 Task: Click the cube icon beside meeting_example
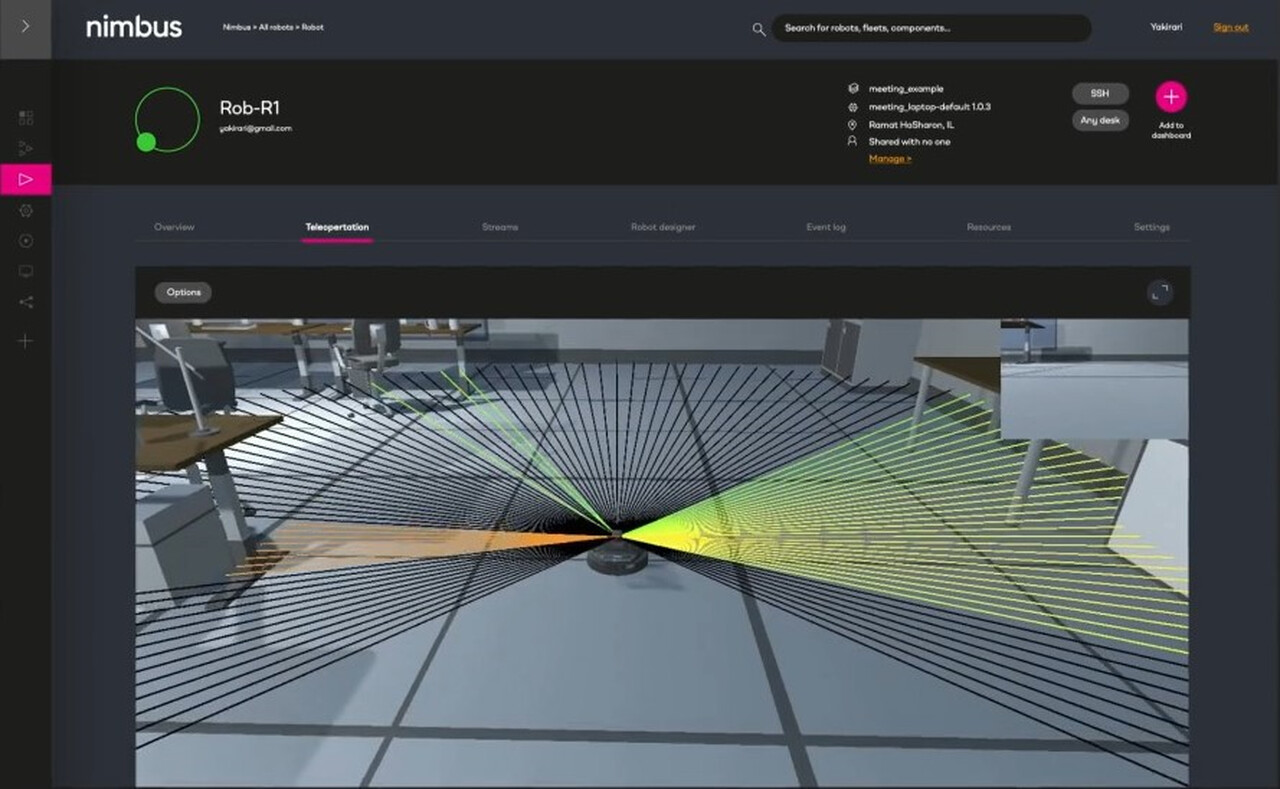tap(852, 88)
